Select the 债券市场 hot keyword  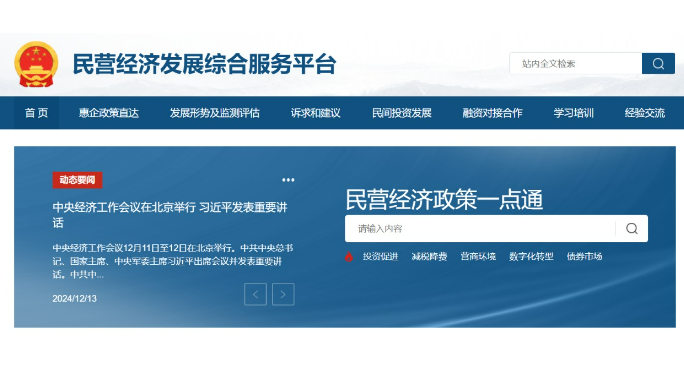[x=585, y=256]
